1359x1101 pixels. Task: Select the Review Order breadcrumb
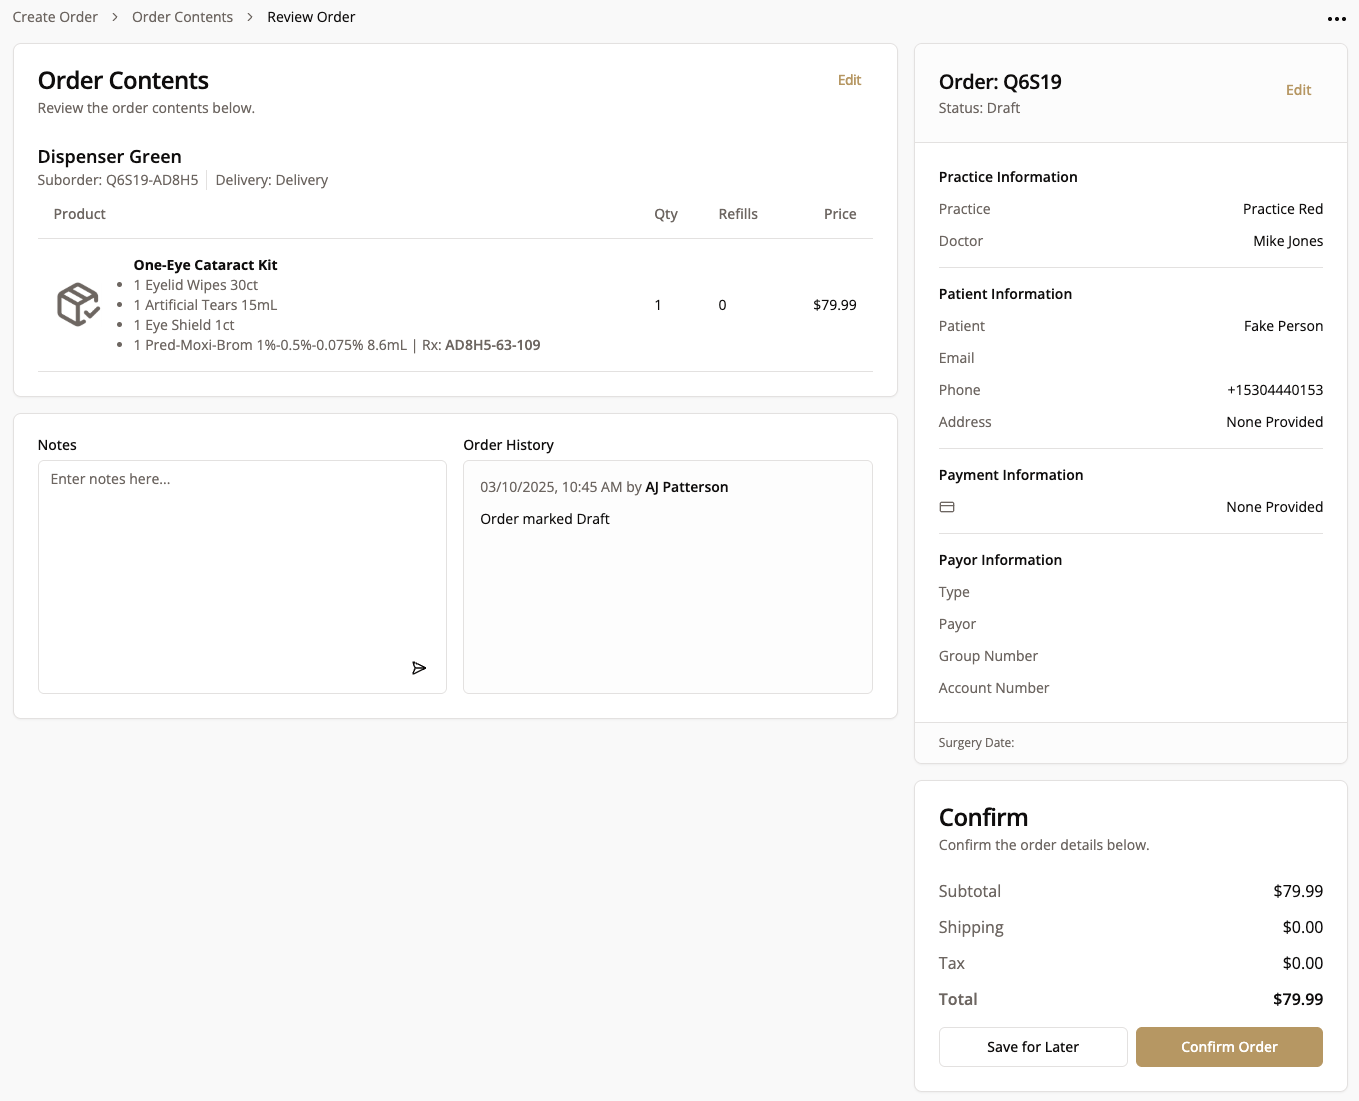pos(311,17)
